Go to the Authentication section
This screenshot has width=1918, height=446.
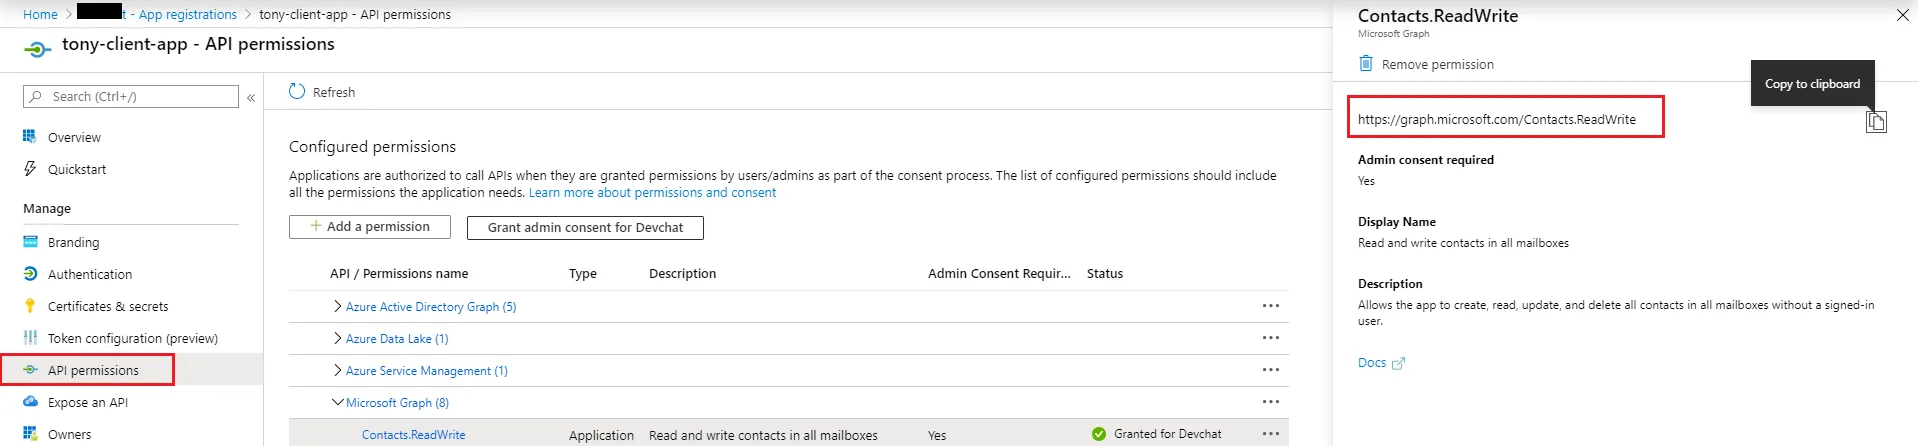pos(89,275)
